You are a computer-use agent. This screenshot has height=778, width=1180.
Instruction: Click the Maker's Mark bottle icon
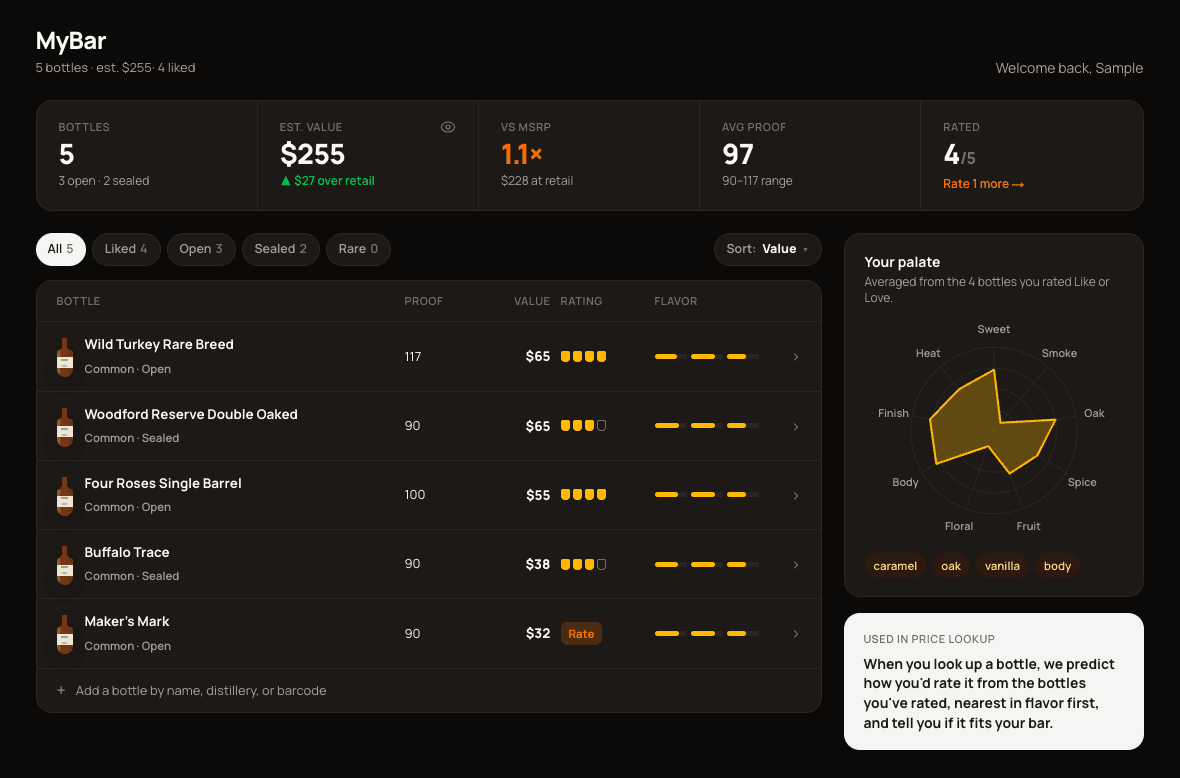(x=65, y=634)
